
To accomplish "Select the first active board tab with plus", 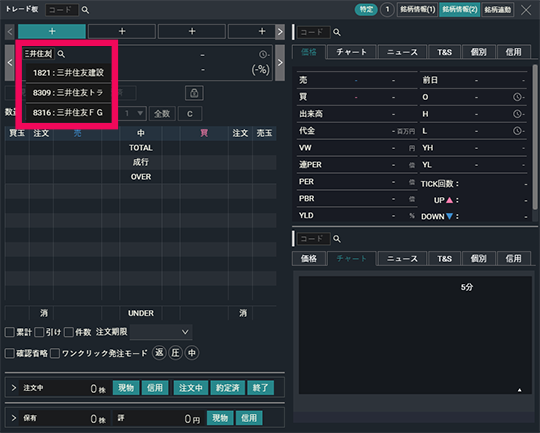I will 52,31.
